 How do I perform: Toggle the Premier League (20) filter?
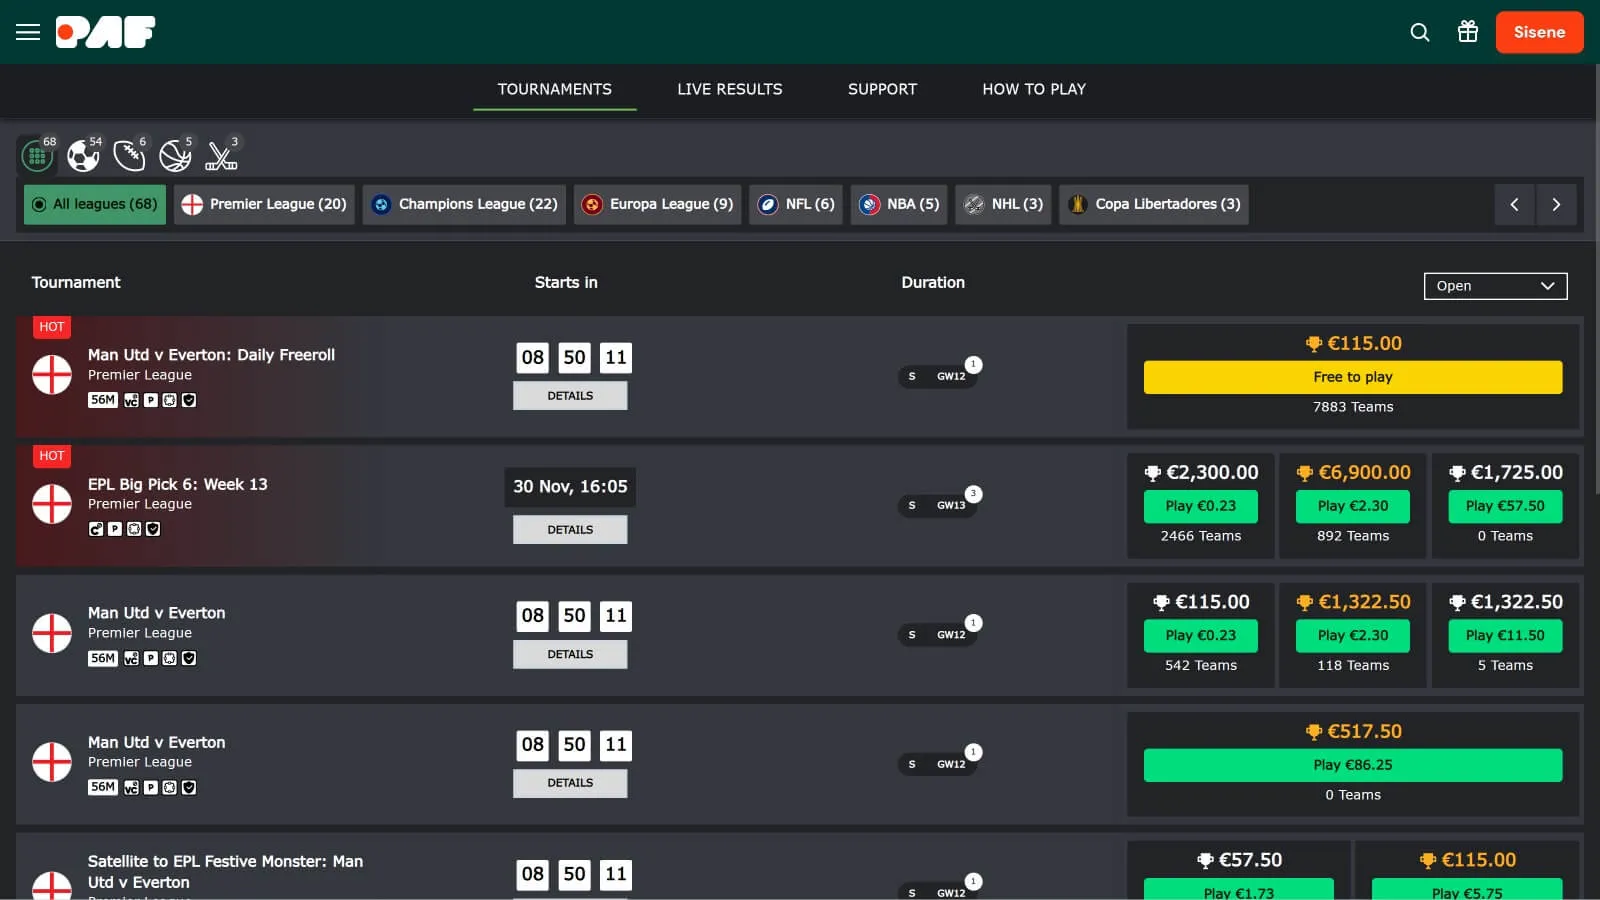(264, 204)
